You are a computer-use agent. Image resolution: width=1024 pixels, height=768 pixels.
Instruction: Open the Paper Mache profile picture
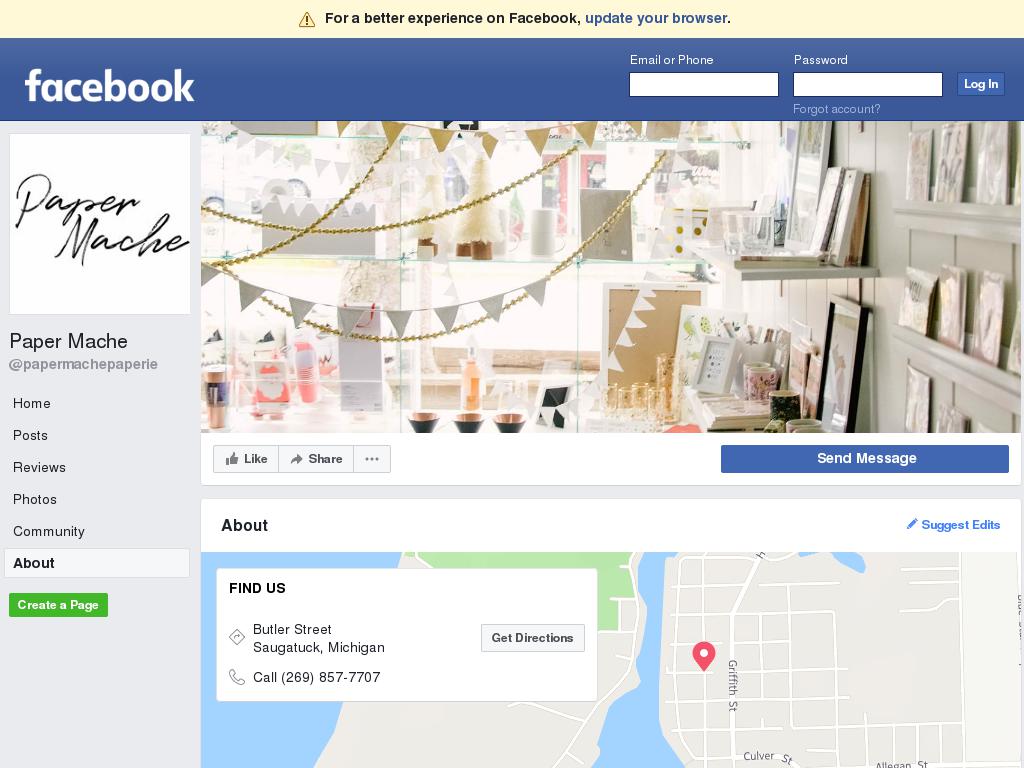click(x=100, y=224)
